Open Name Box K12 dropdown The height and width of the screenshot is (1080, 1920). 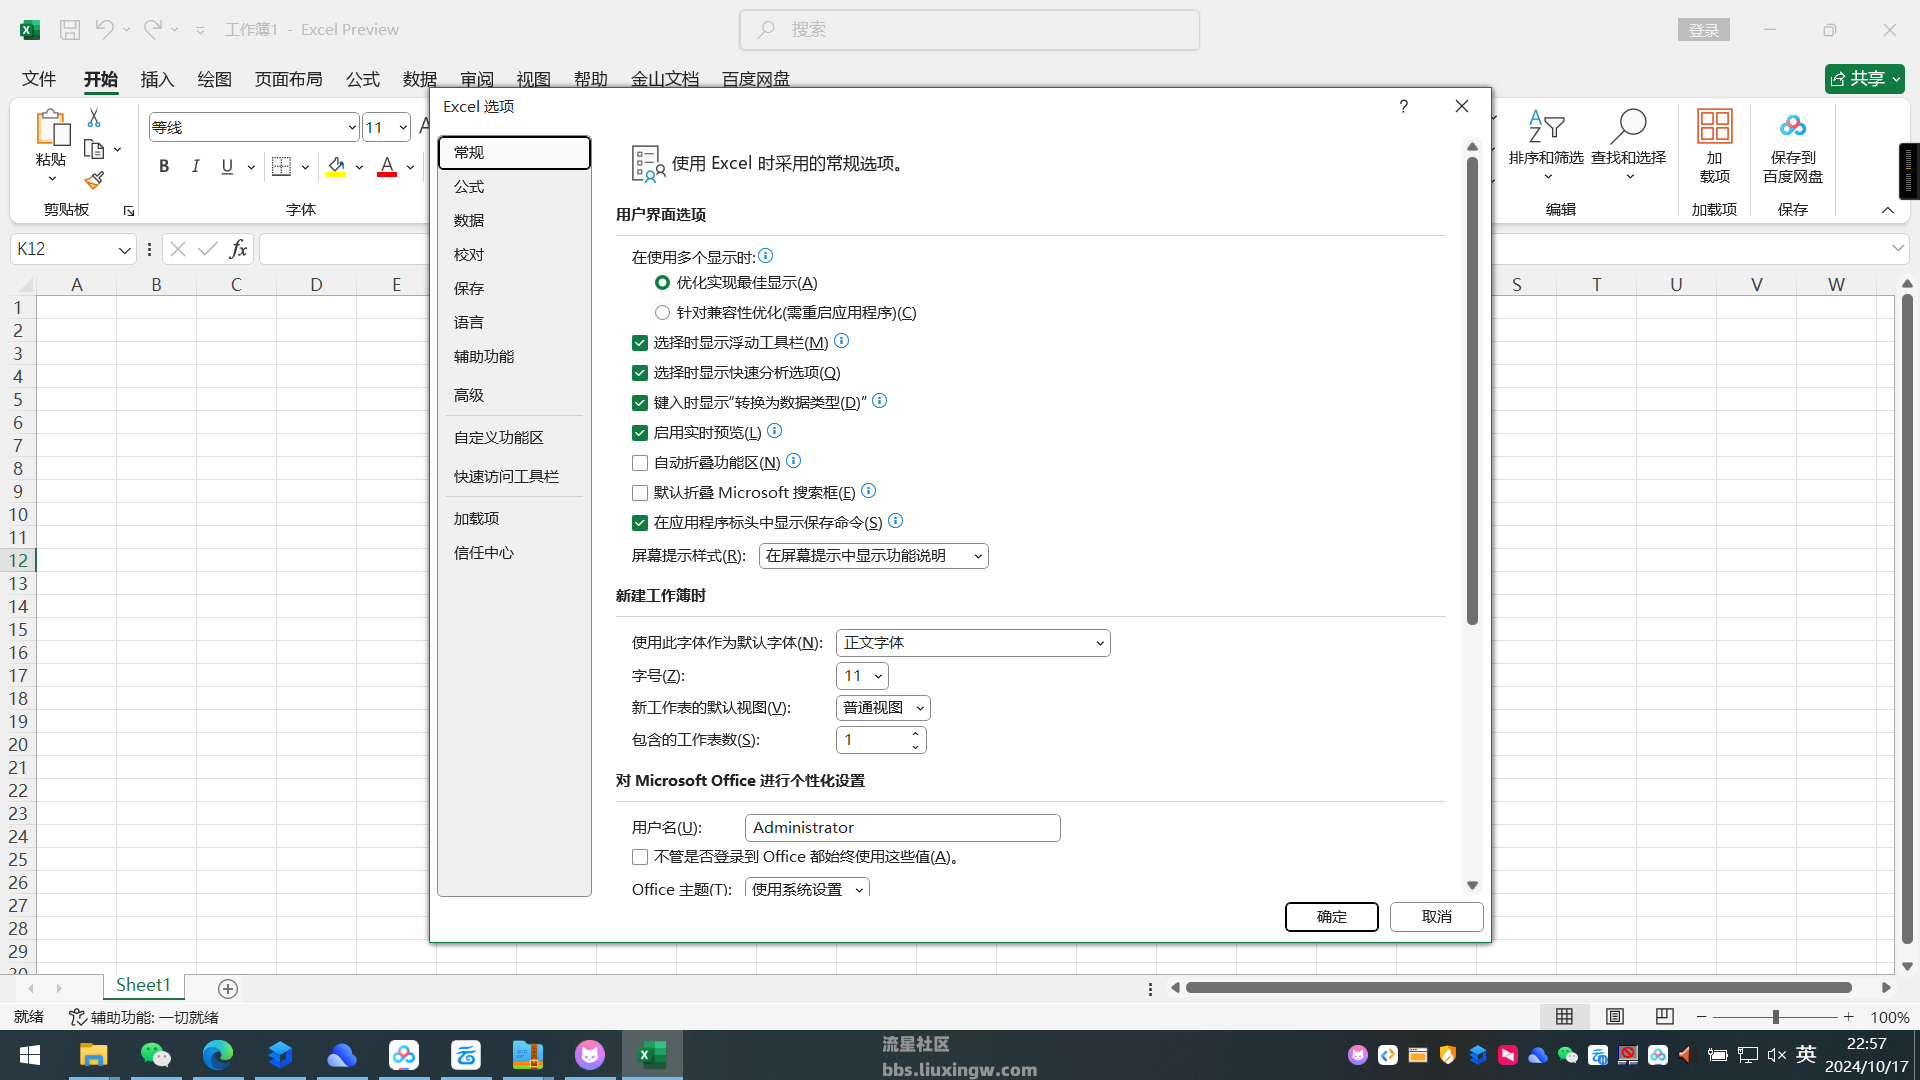(124, 250)
